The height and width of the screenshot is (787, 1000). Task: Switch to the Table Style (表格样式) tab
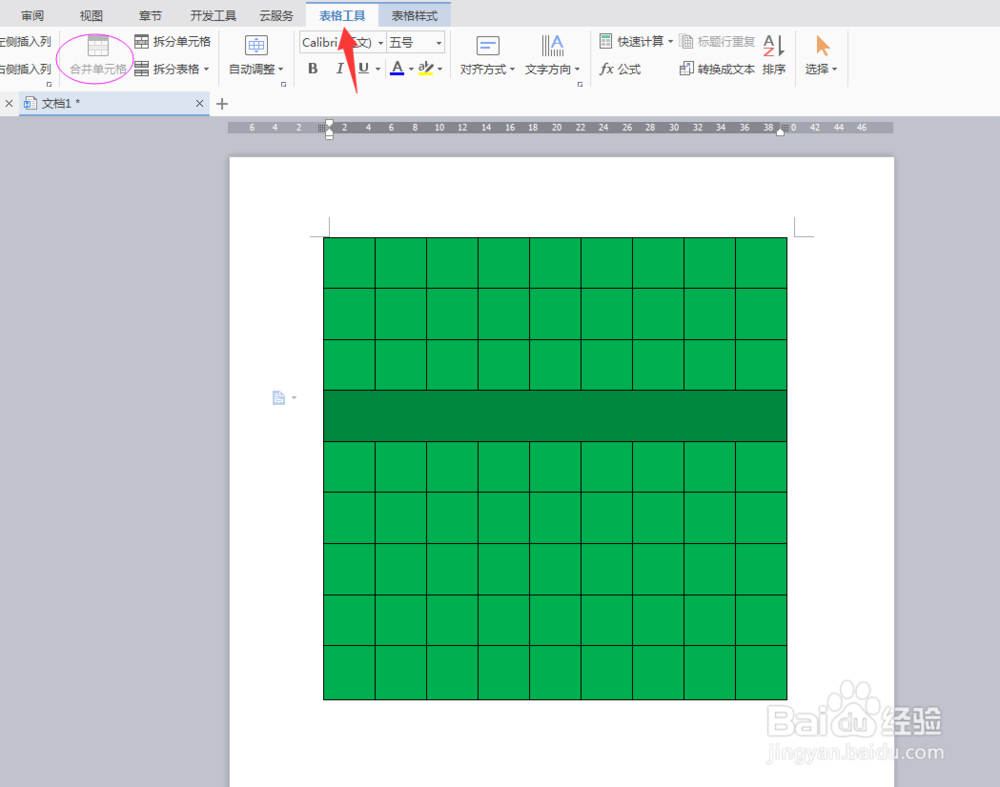(415, 15)
